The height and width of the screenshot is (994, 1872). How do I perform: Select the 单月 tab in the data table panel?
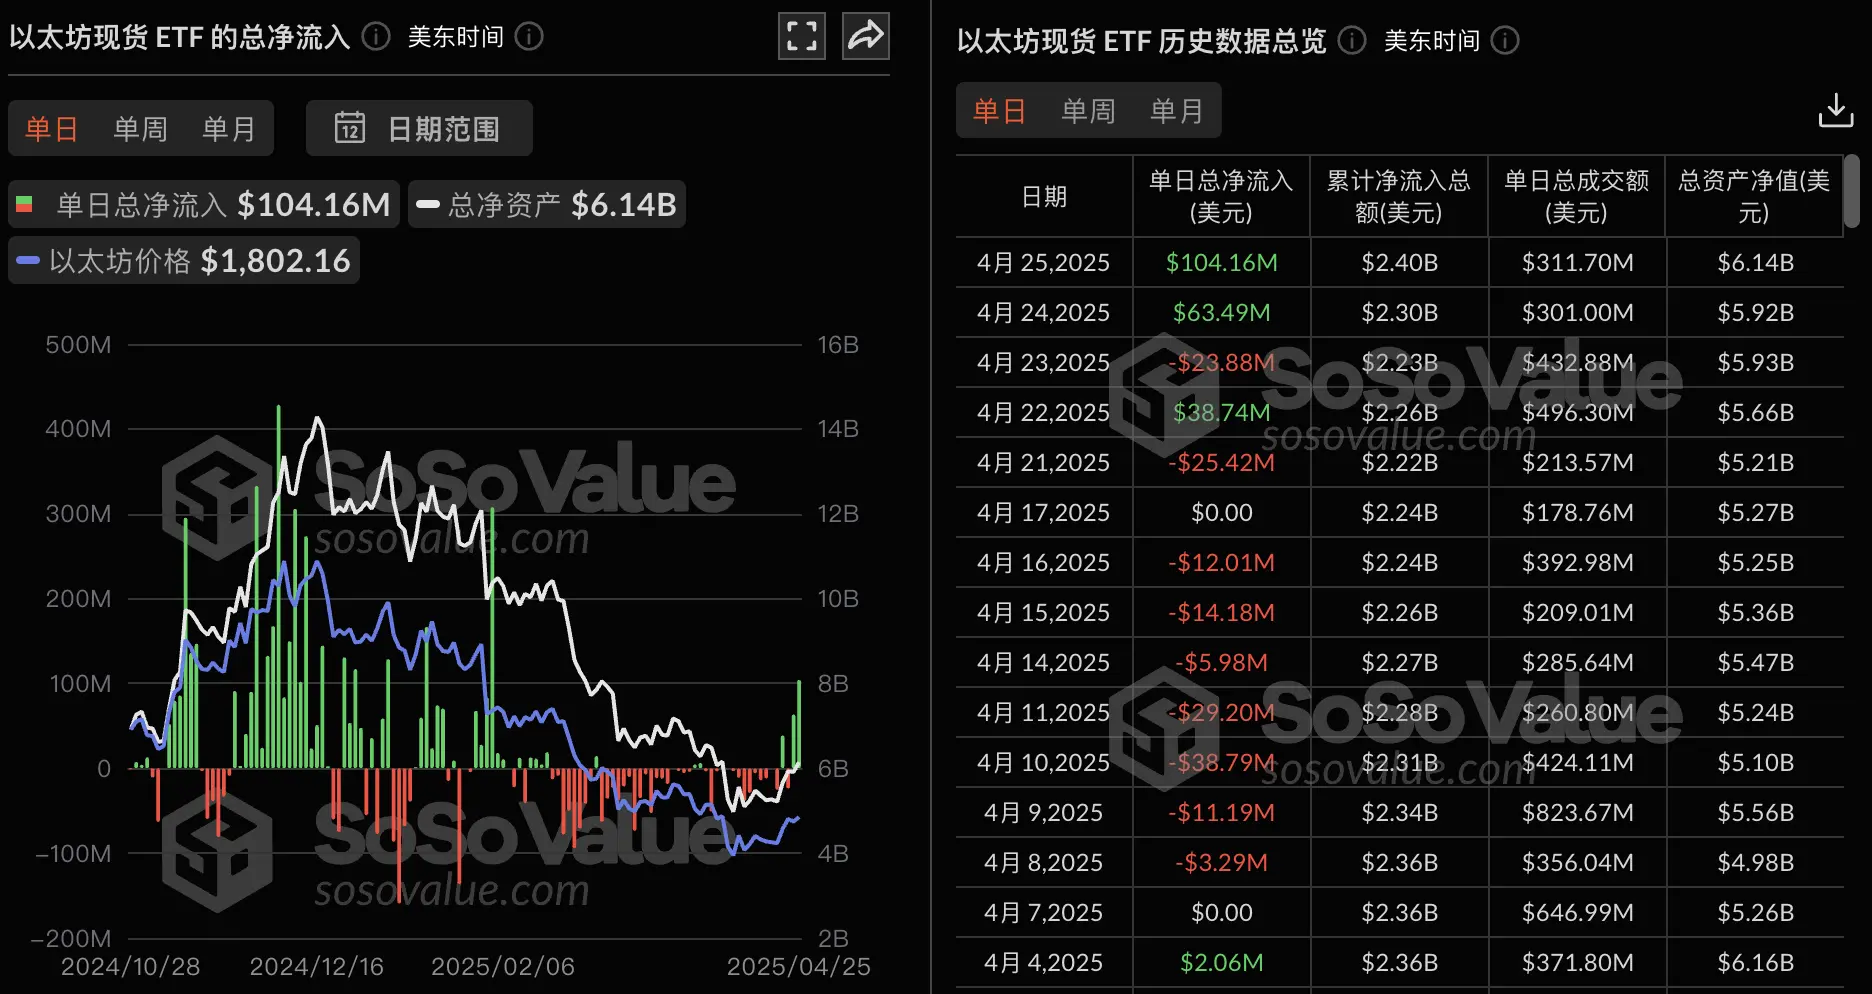click(1178, 110)
